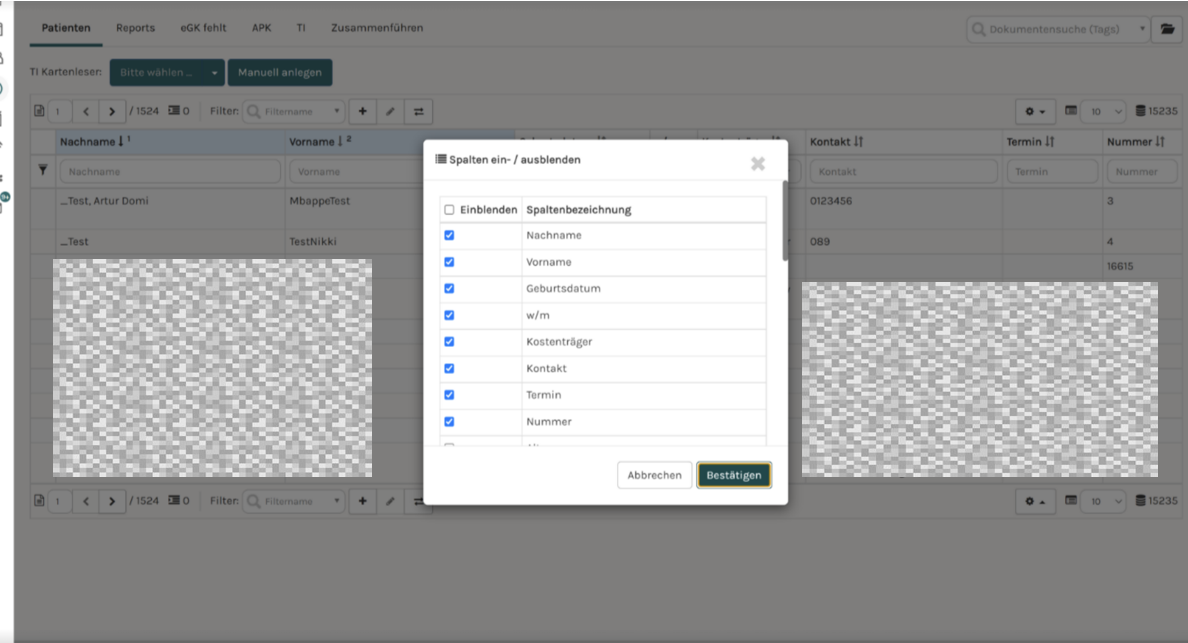Open the gear settings menu in top toolbar

(1035, 111)
